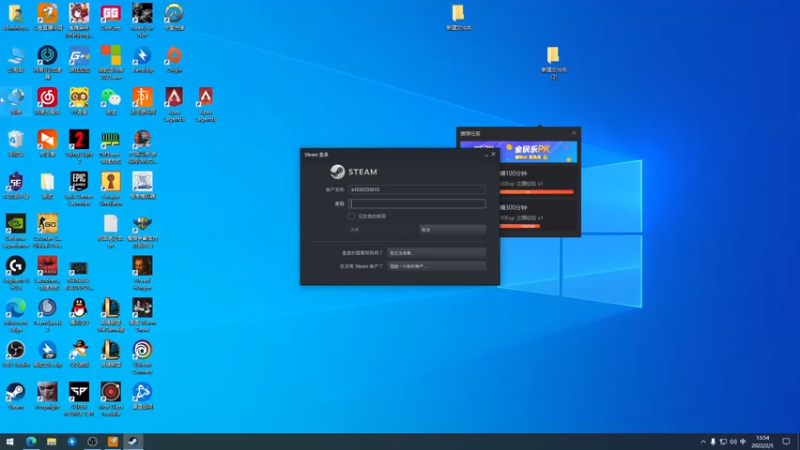Open the WeChat desktop shortcut
The image size is (800, 450).
point(111,101)
